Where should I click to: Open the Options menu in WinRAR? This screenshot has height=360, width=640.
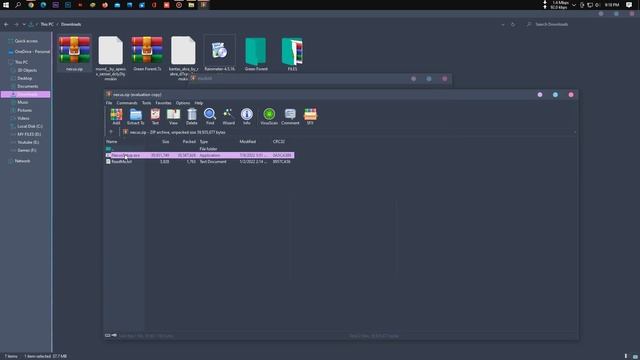click(x=183, y=103)
